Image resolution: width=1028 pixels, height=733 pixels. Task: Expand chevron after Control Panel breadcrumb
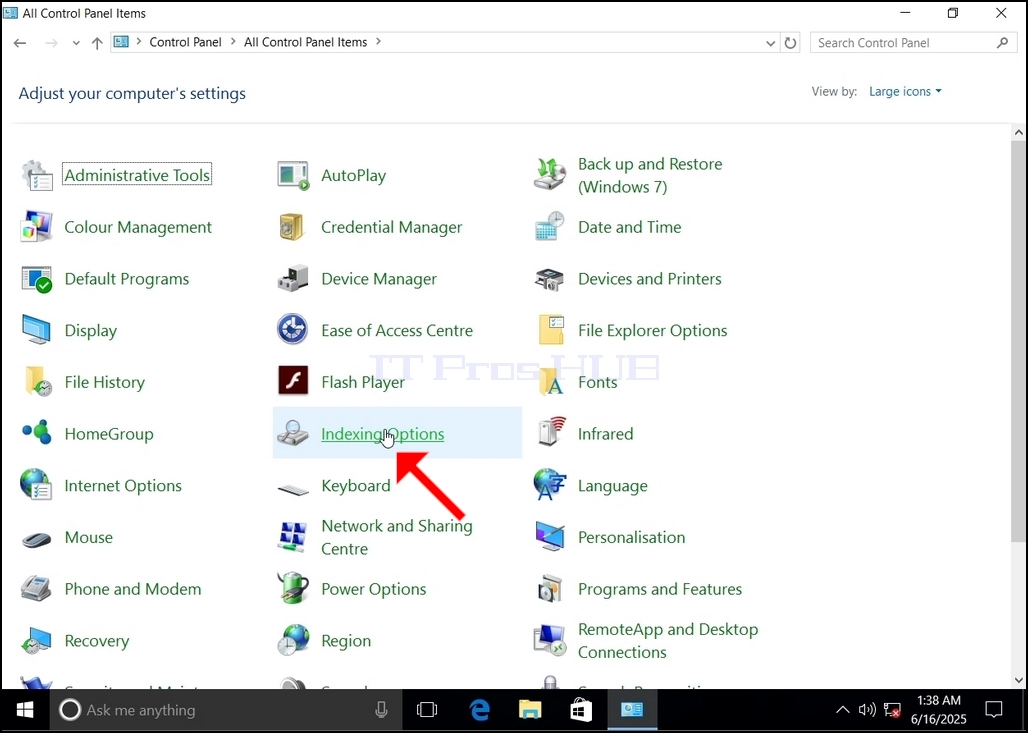tap(233, 42)
